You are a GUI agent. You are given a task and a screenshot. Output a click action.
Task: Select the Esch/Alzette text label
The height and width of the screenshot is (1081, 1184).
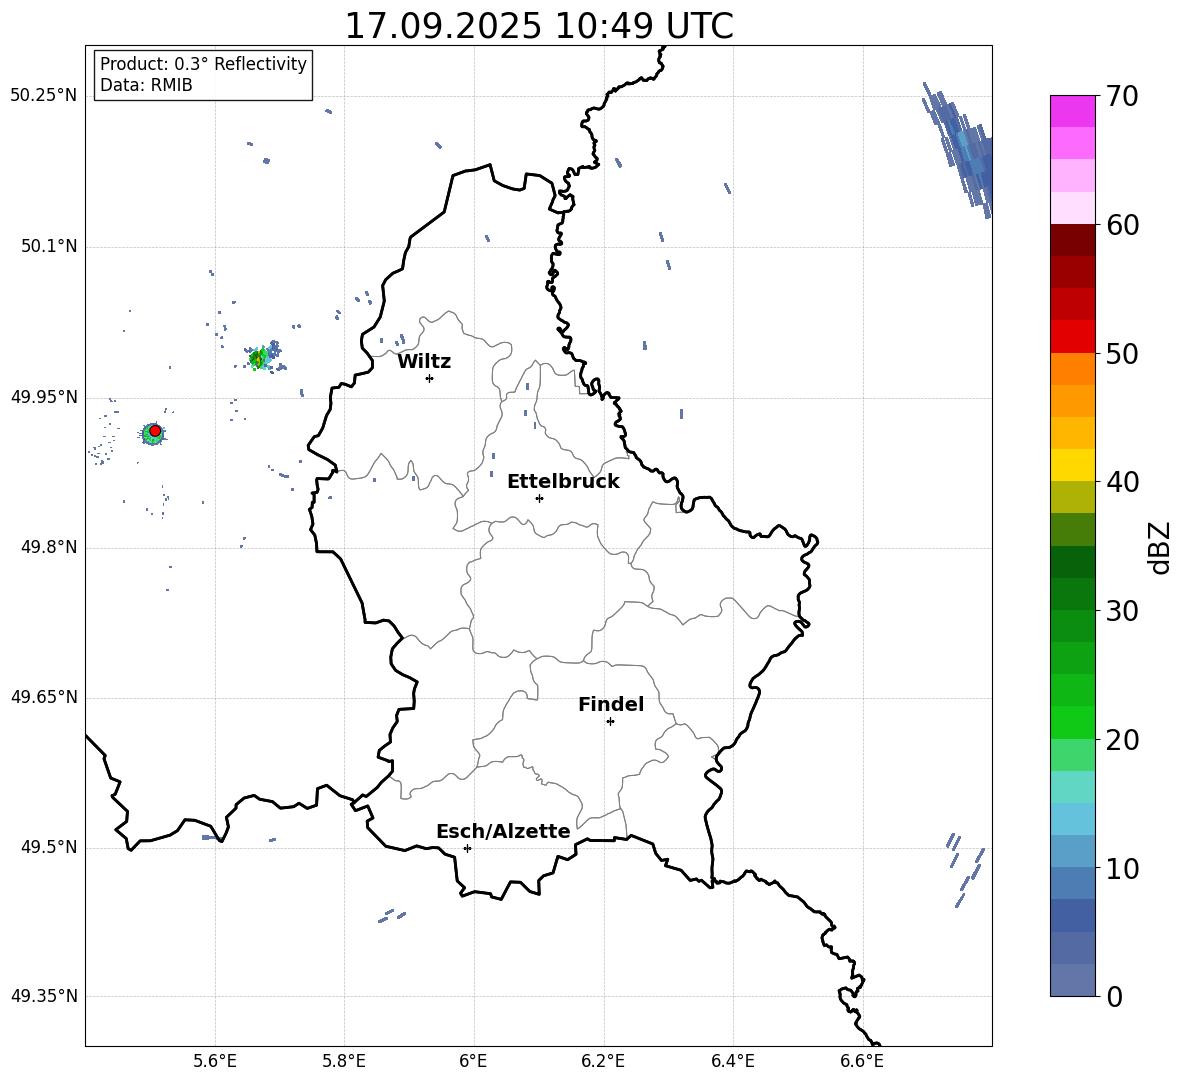coord(503,831)
